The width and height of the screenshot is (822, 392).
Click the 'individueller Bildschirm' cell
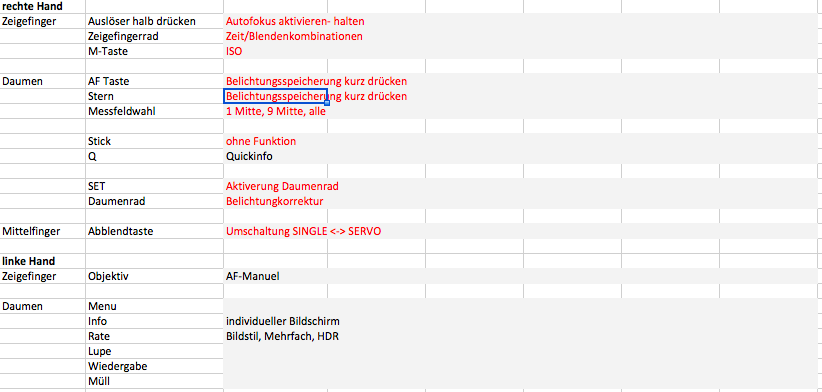point(276,321)
